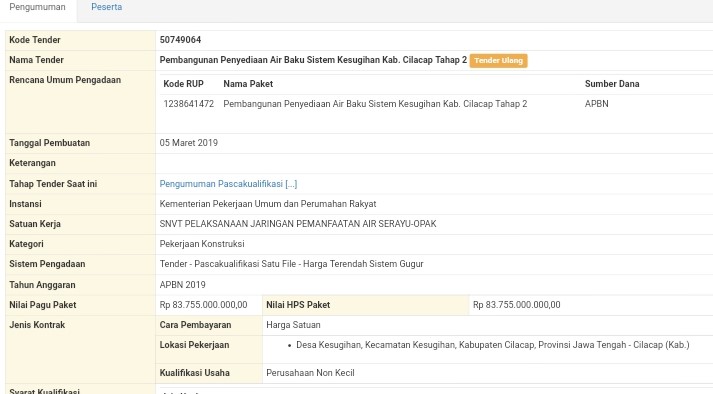Click the Desa Kesugihan work location entry
Screen dimensions: 713x394
[492, 345]
